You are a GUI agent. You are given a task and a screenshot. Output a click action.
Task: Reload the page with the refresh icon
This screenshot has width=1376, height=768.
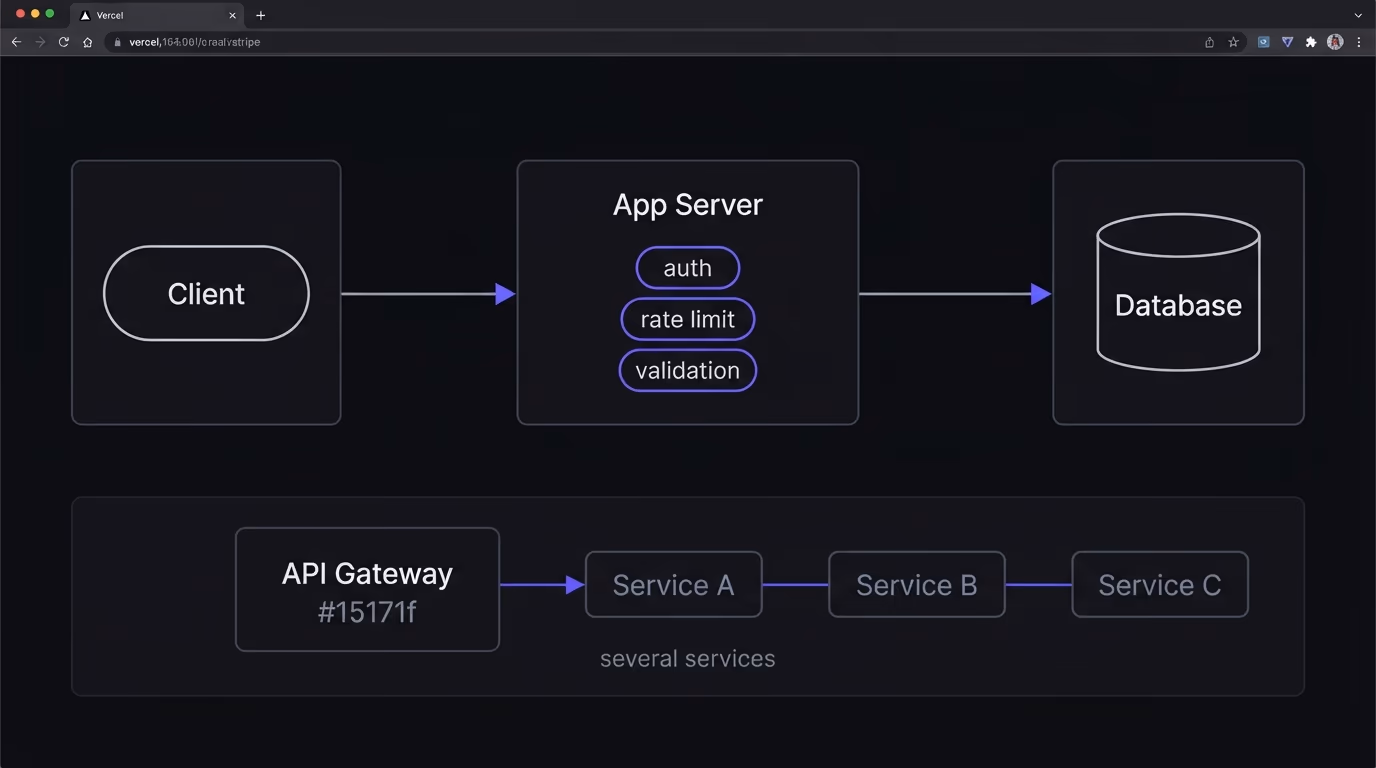(x=64, y=42)
